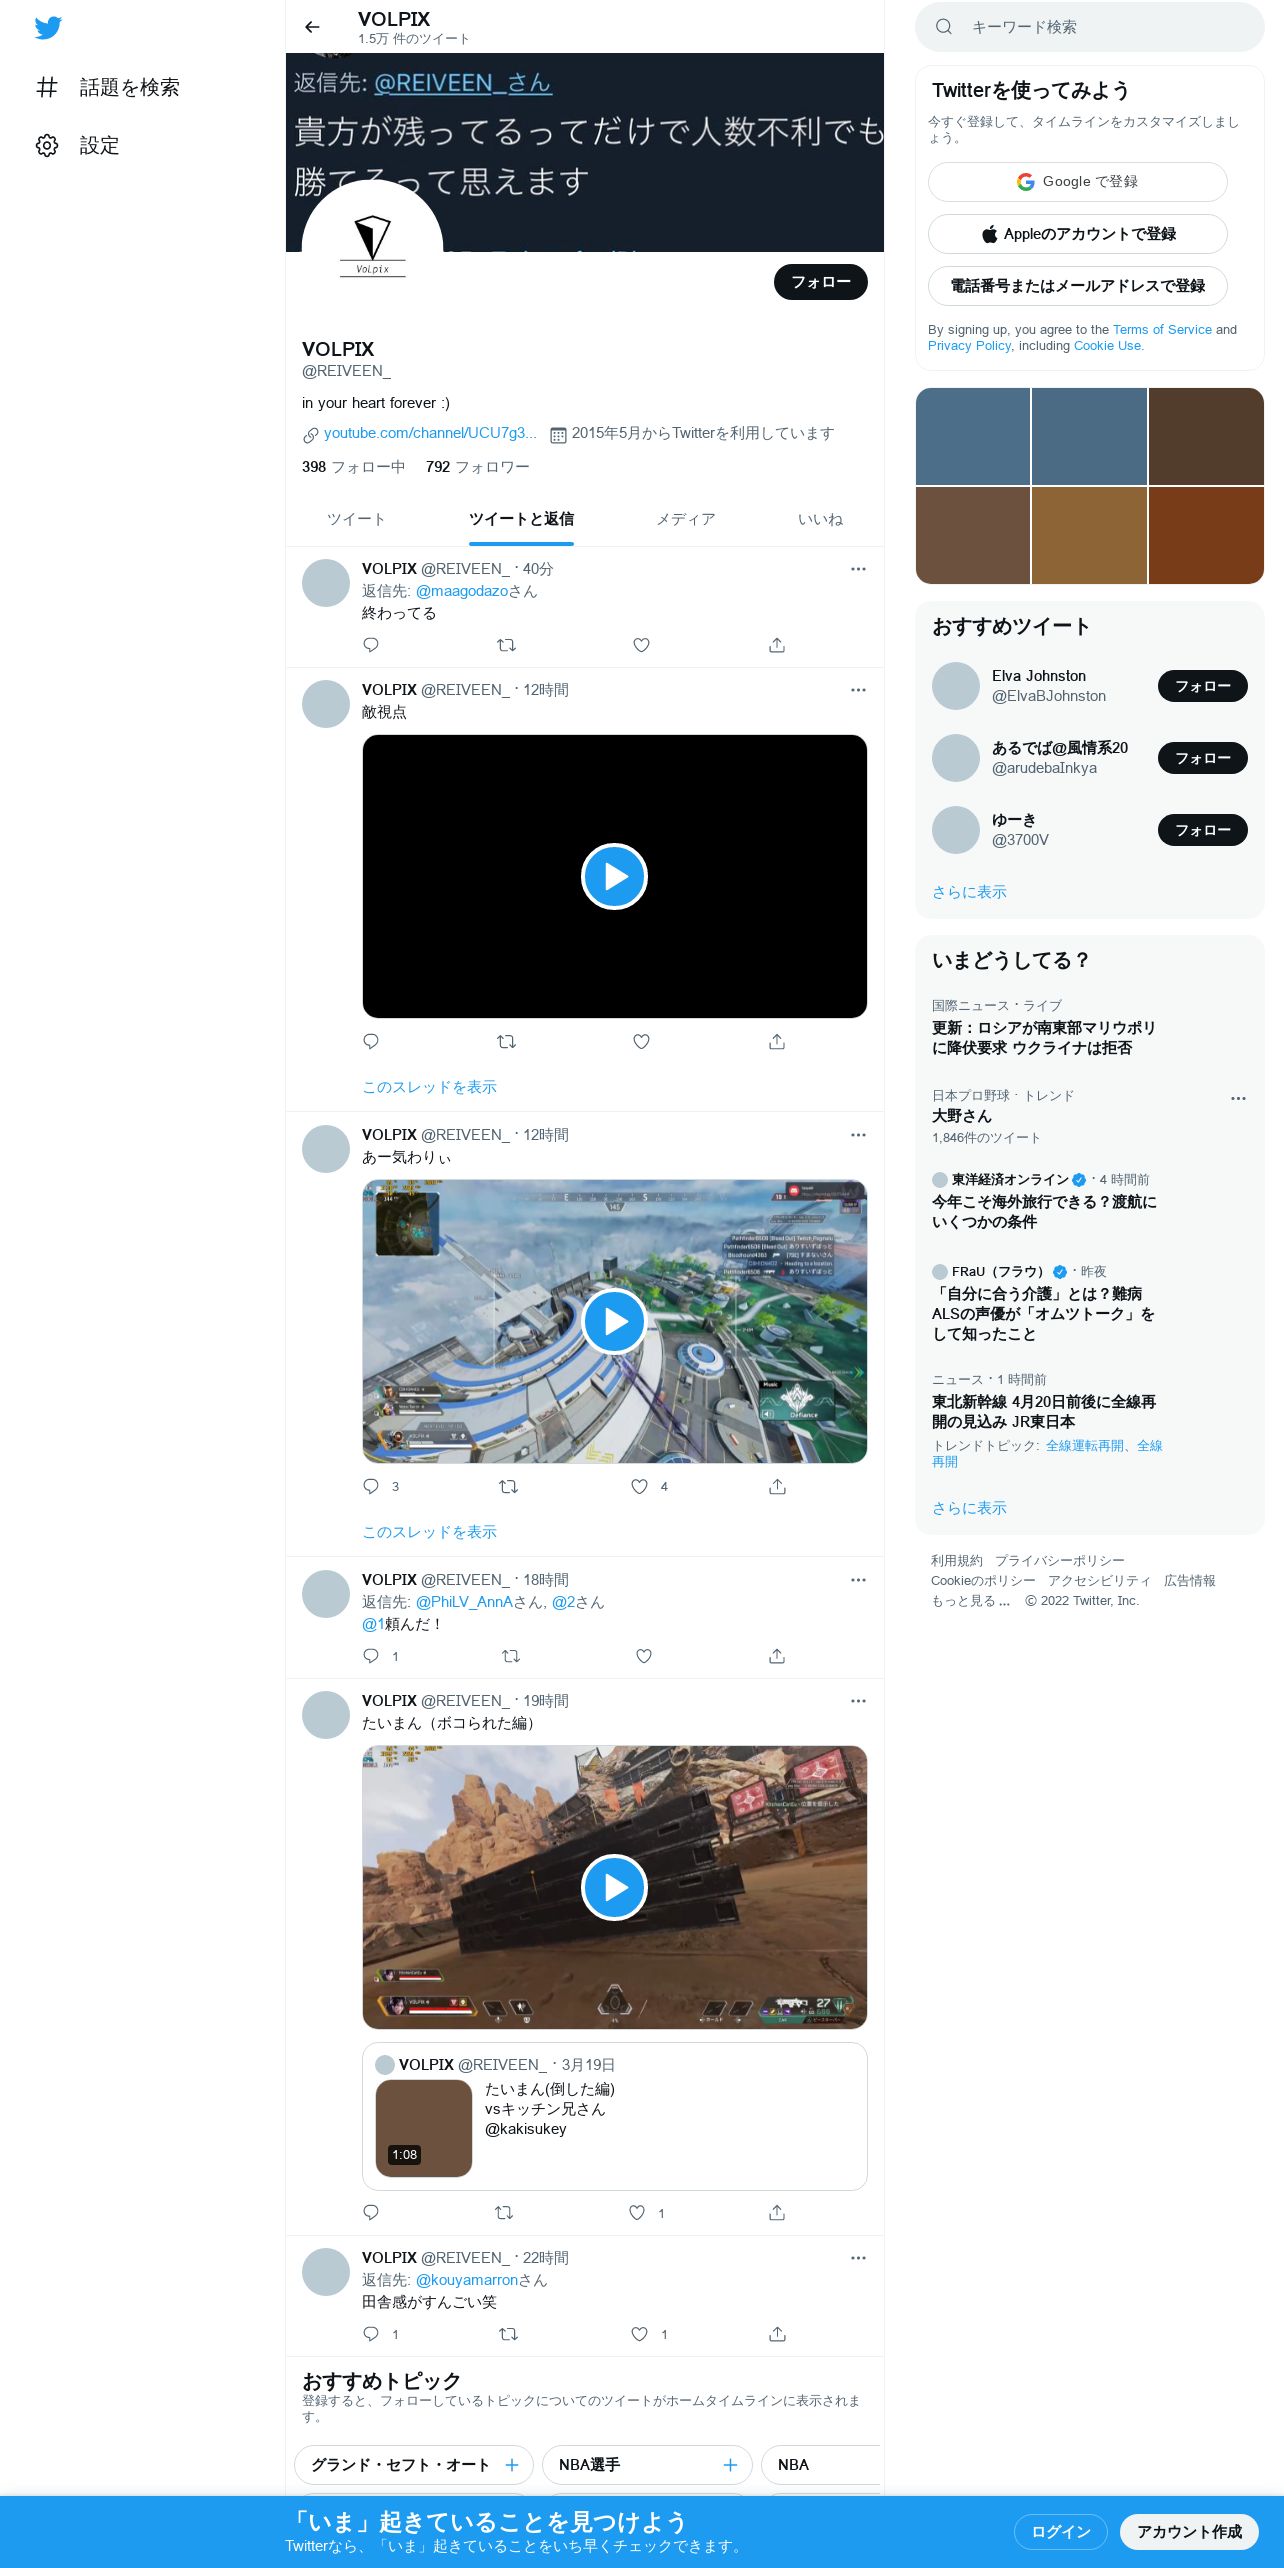This screenshot has width=1284, height=2568.
Task: Follow Elva Johnston
Action: tap(1203, 686)
